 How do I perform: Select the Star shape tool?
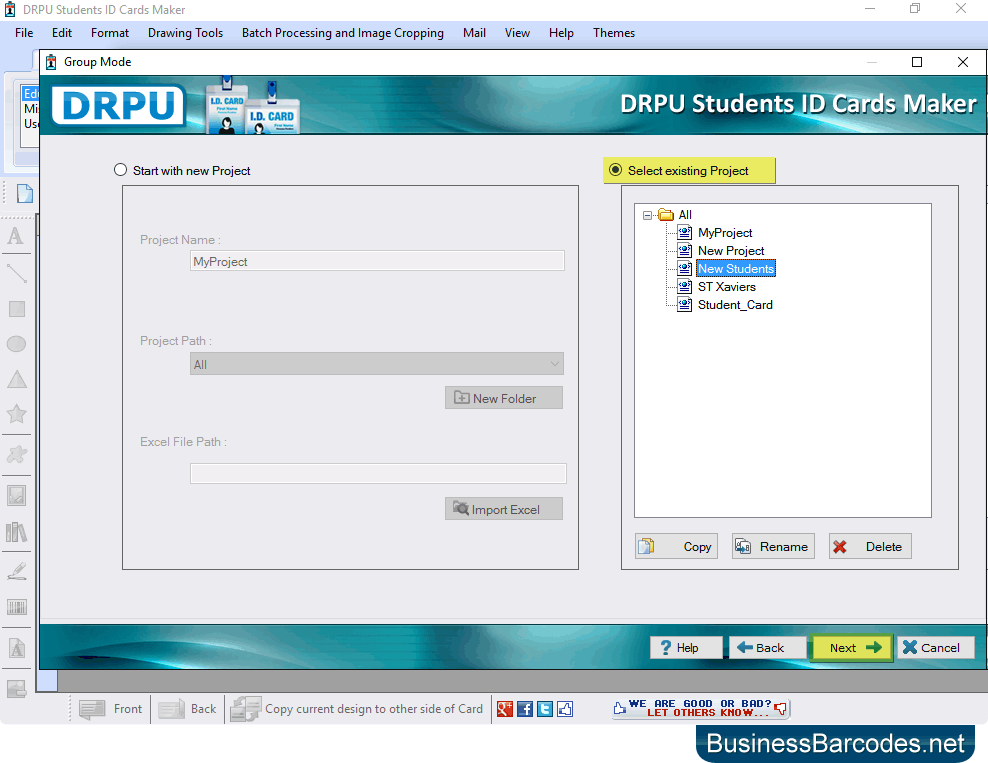pyautogui.click(x=16, y=414)
